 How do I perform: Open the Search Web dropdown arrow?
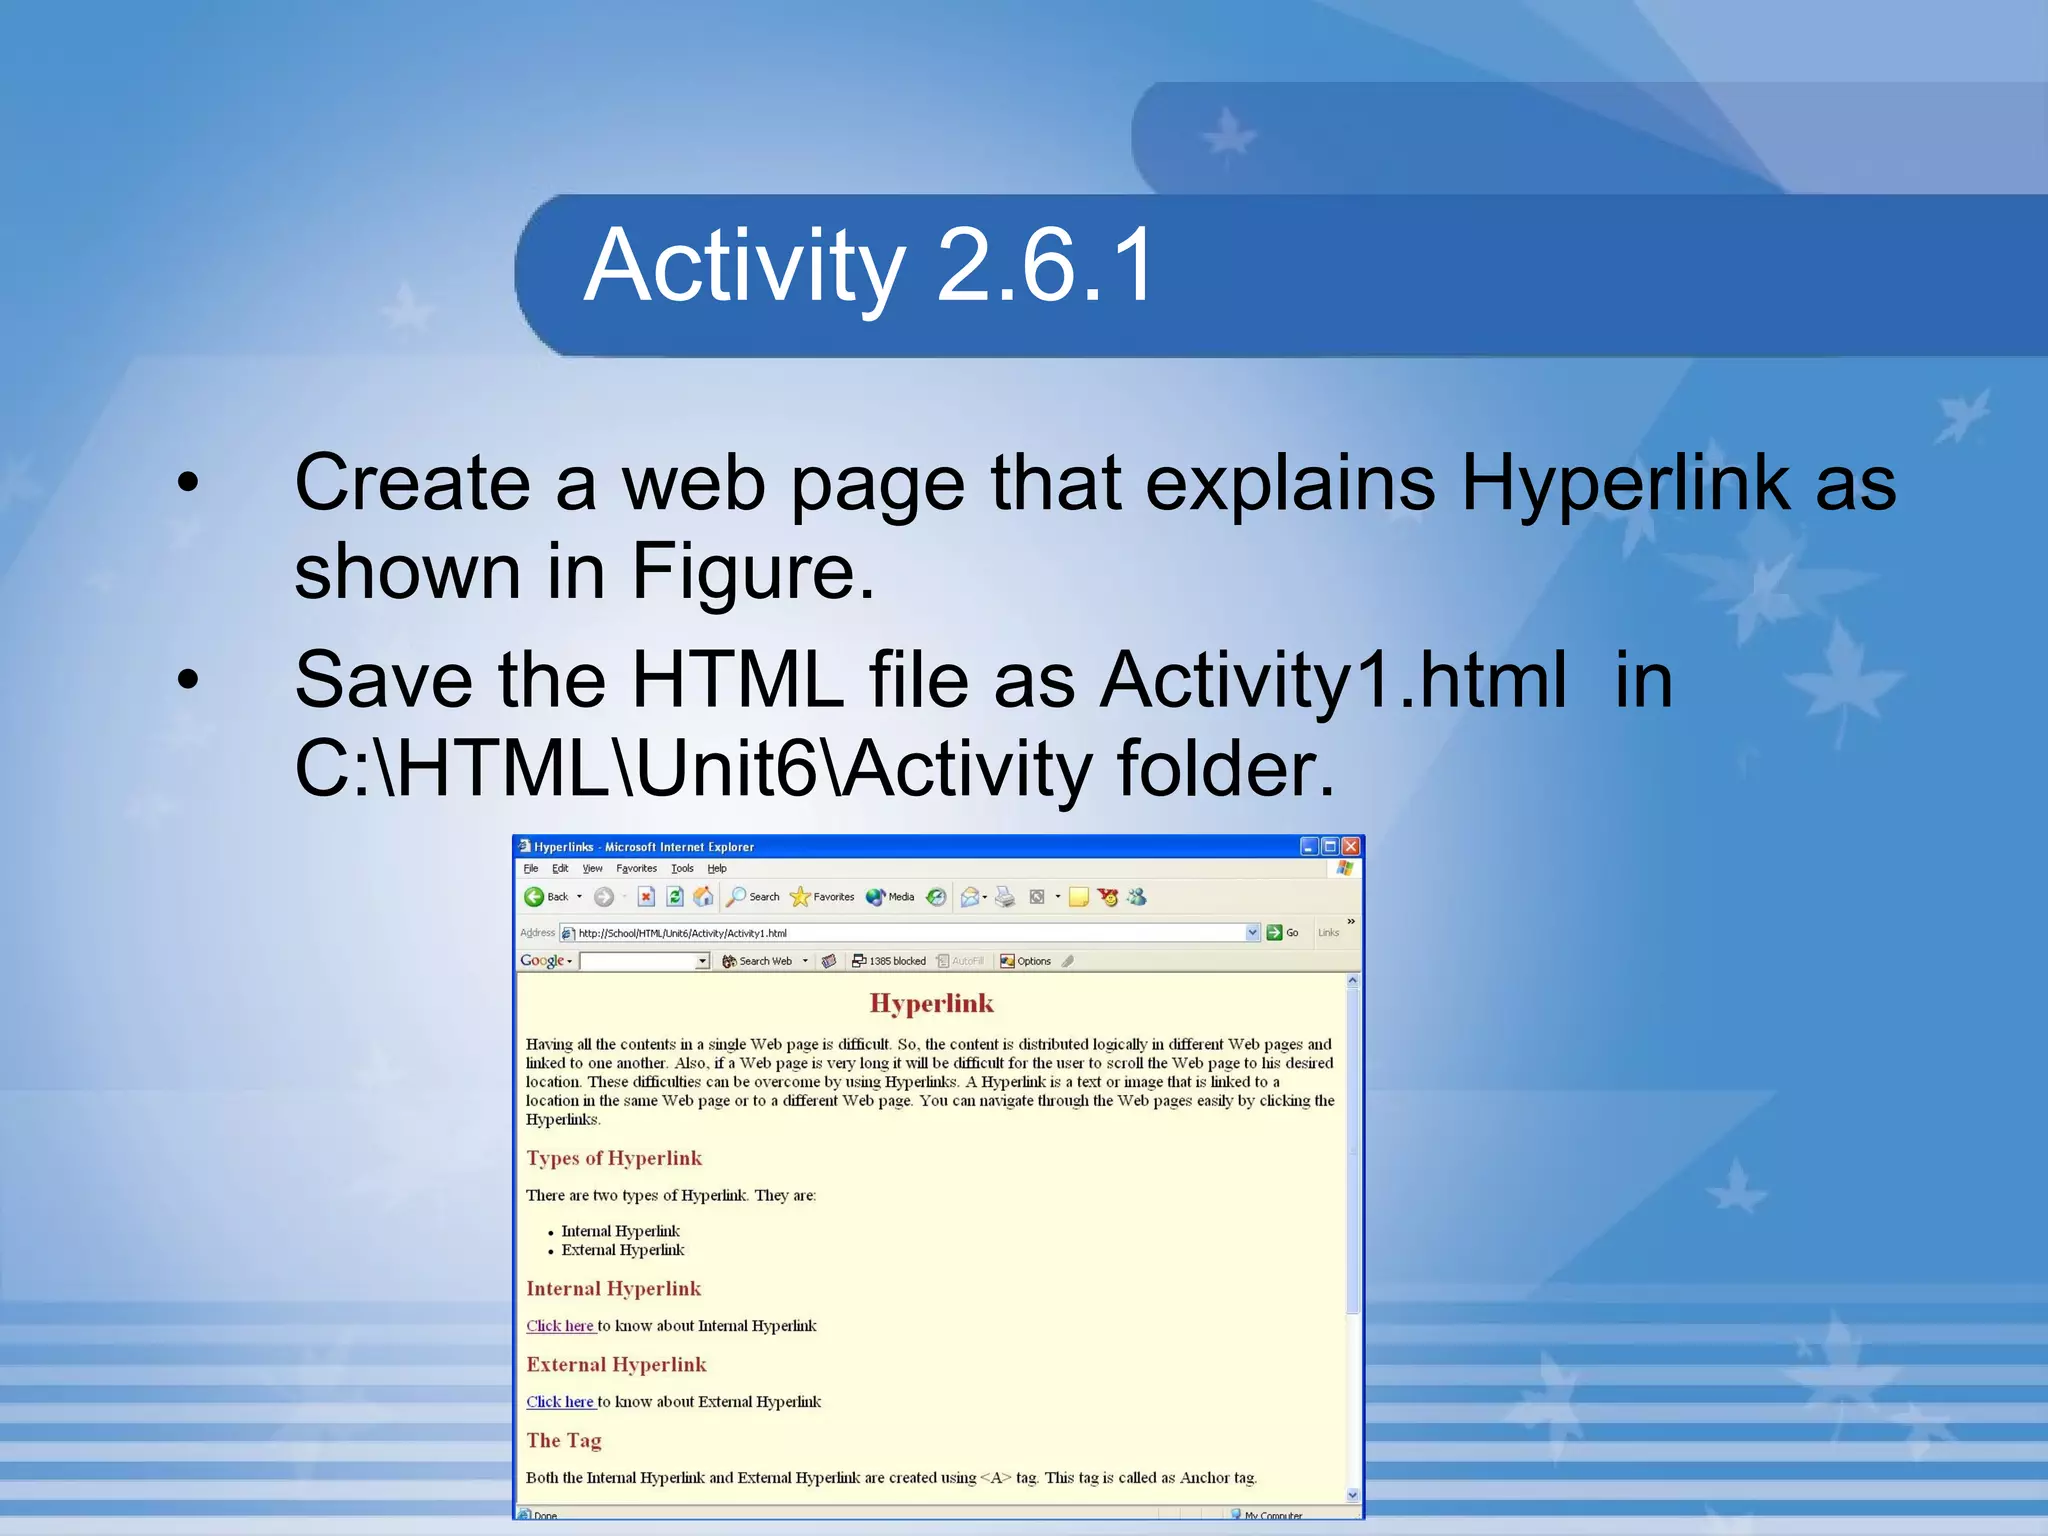tap(805, 961)
